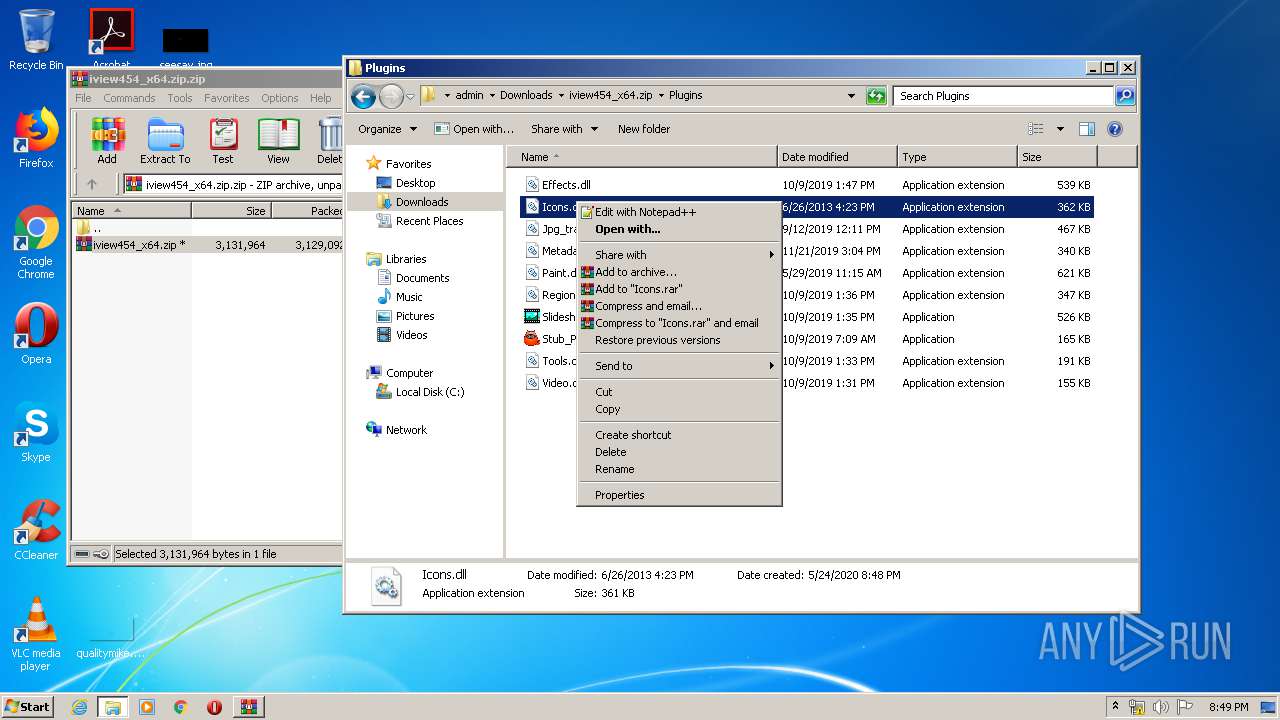Open WinRAR Commands menu
Viewport: 1280px width, 720px height.
129,98
